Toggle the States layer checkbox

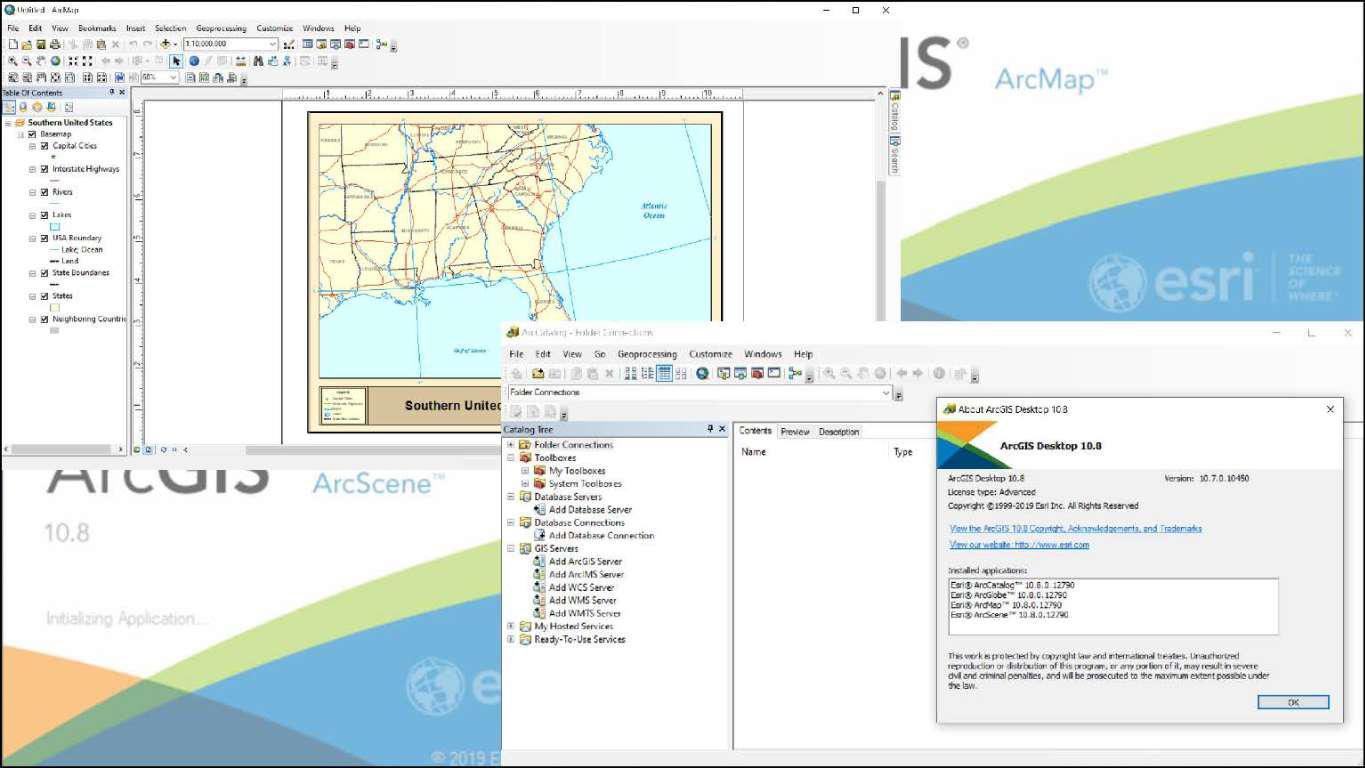pos(44,296)
